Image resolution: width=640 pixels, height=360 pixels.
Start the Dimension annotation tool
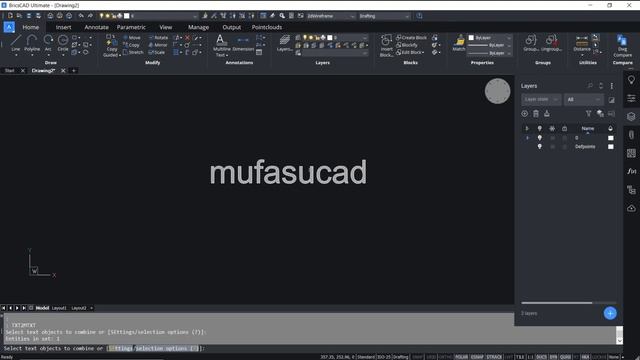(x=243, y=43)
